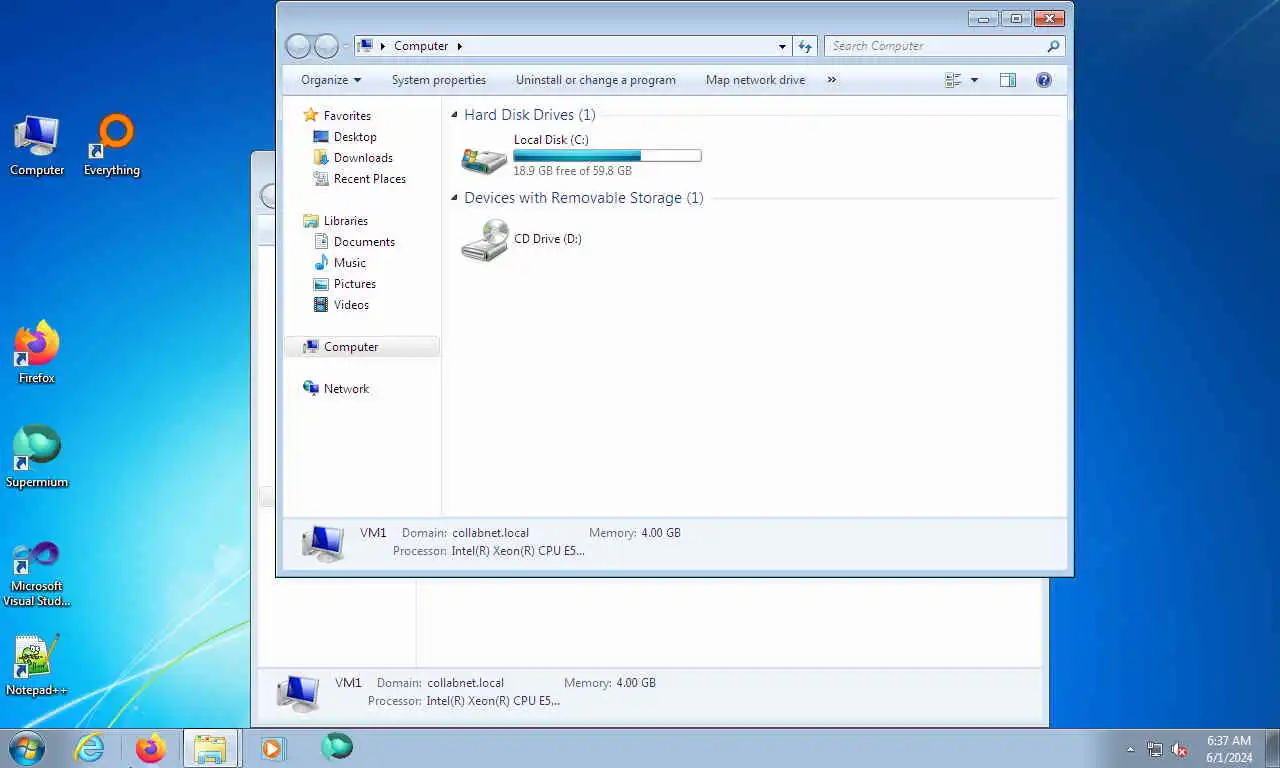1280x768 pixels.
Task: Expand the arrow after Computer in address bar
Action: (460, 46)
